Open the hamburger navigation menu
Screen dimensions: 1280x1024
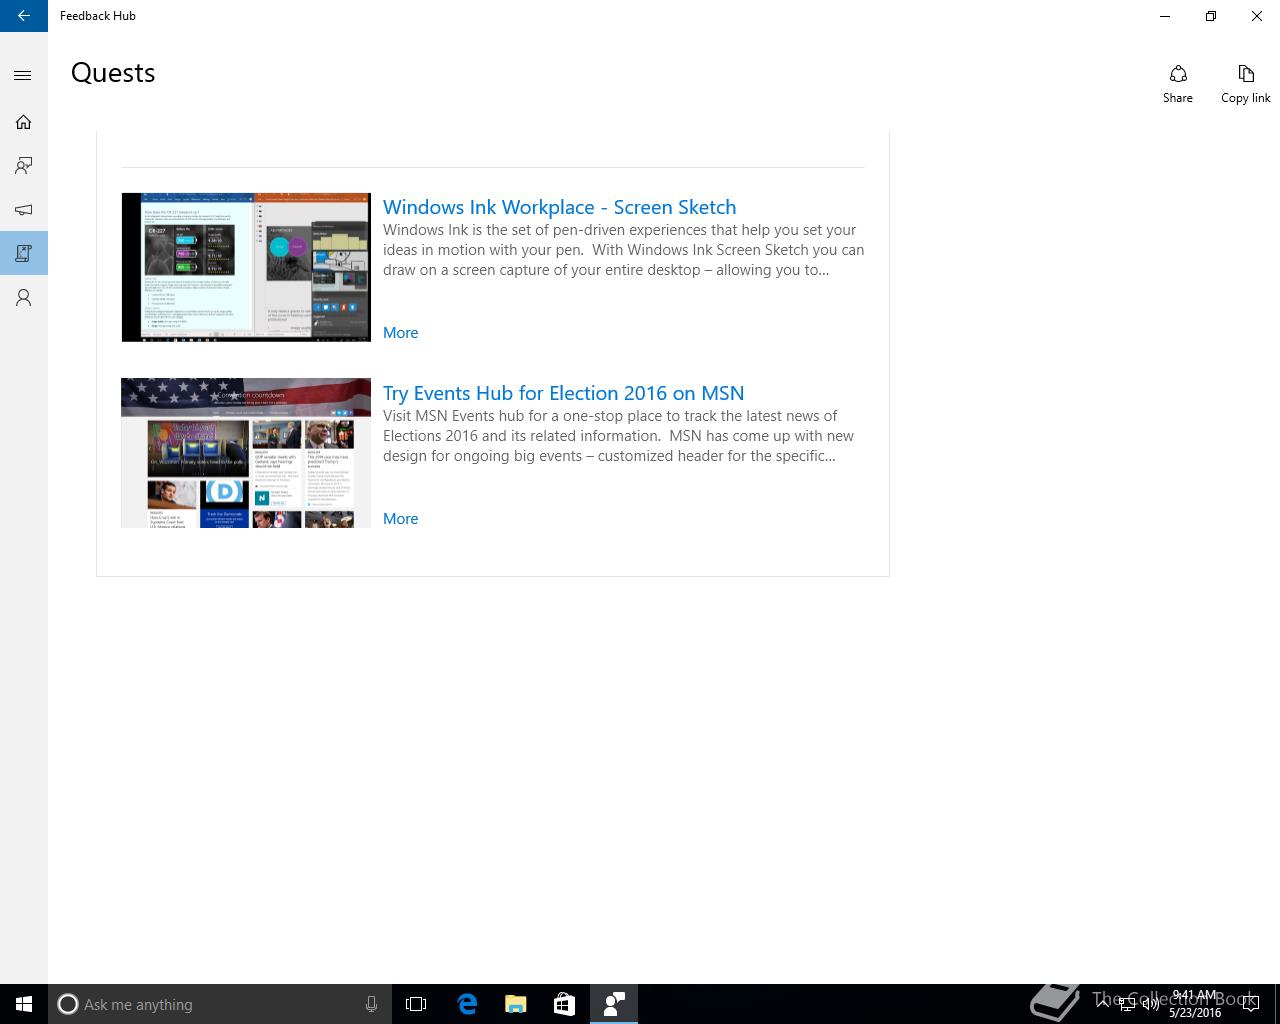pos(24,76)
